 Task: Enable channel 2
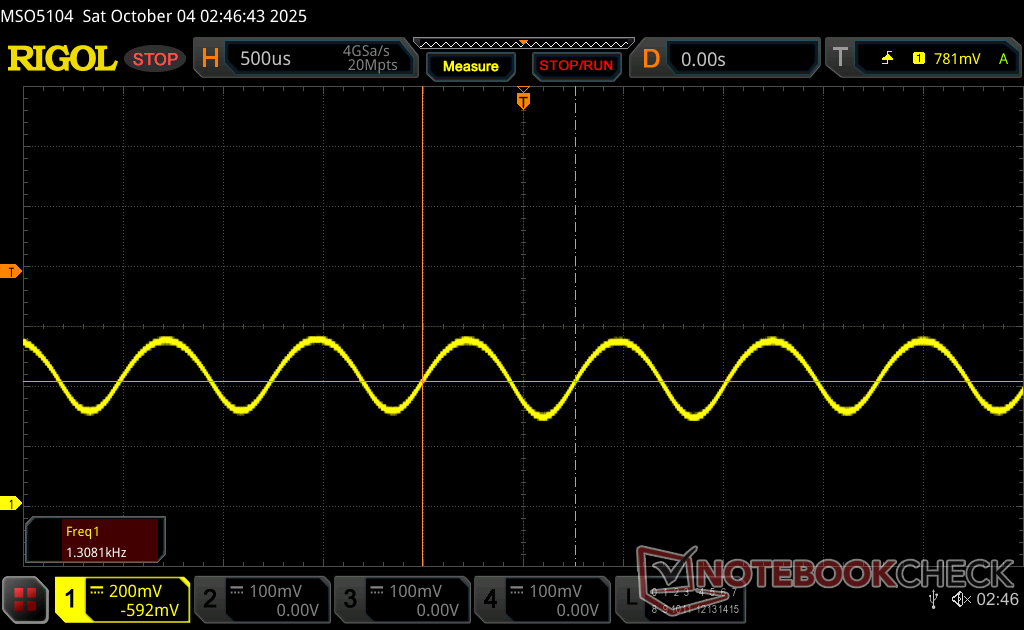click(x=260, y=599)
